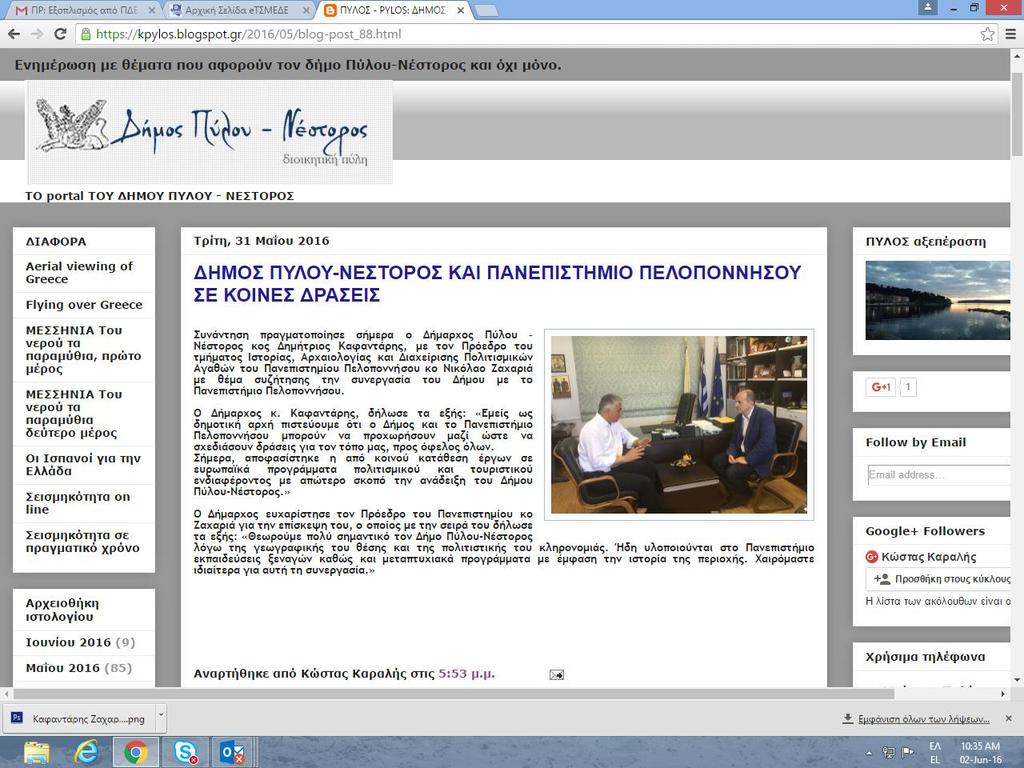This screenshot has height=768, width=1024.
Task: Click the G+1 button
Action: (880, 387)
